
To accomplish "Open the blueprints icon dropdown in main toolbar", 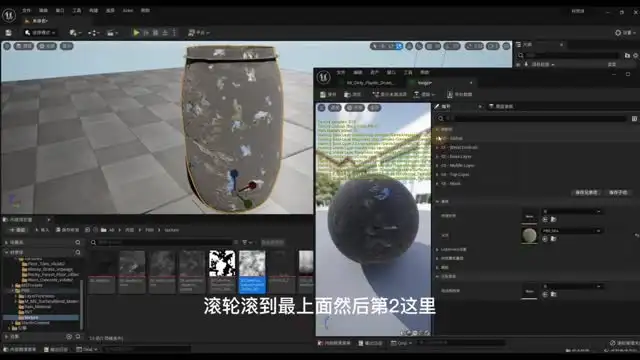I will [x=93, y=33].
